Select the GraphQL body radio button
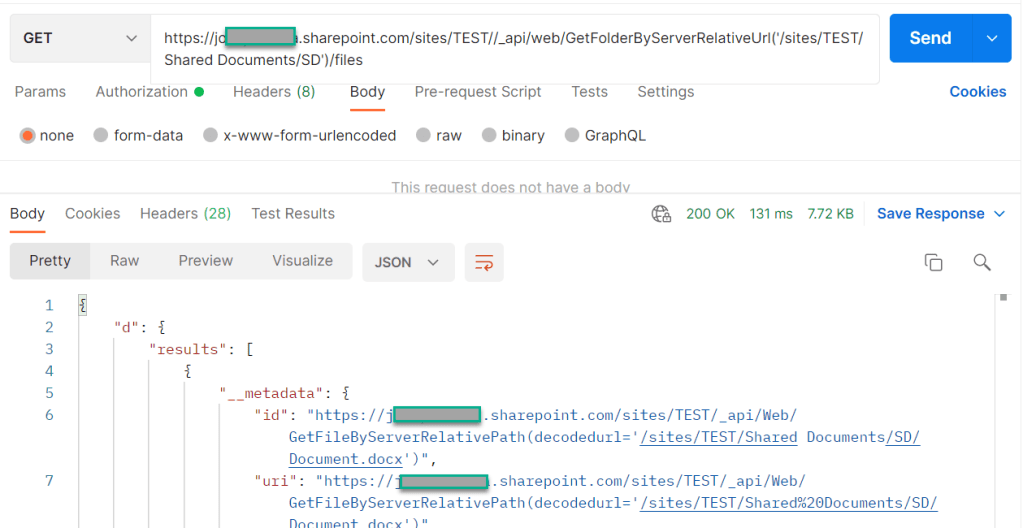This screenshot has height=528, width=1023. point(572,136)
